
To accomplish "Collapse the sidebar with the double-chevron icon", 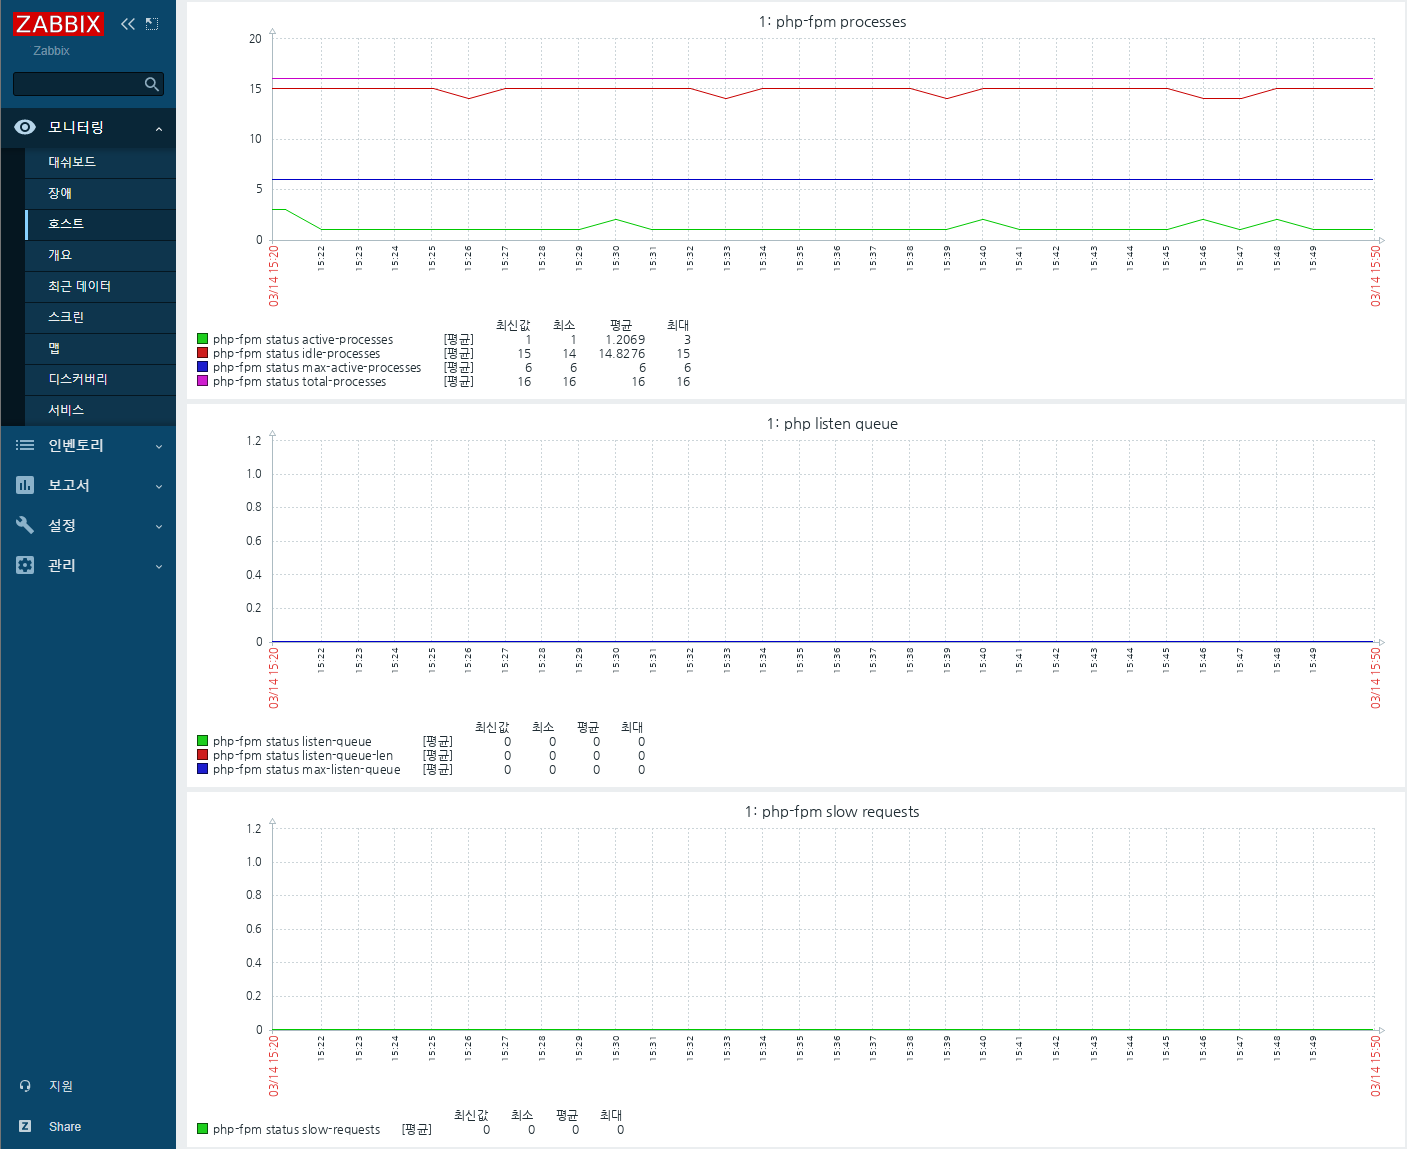I will [126, 23].
